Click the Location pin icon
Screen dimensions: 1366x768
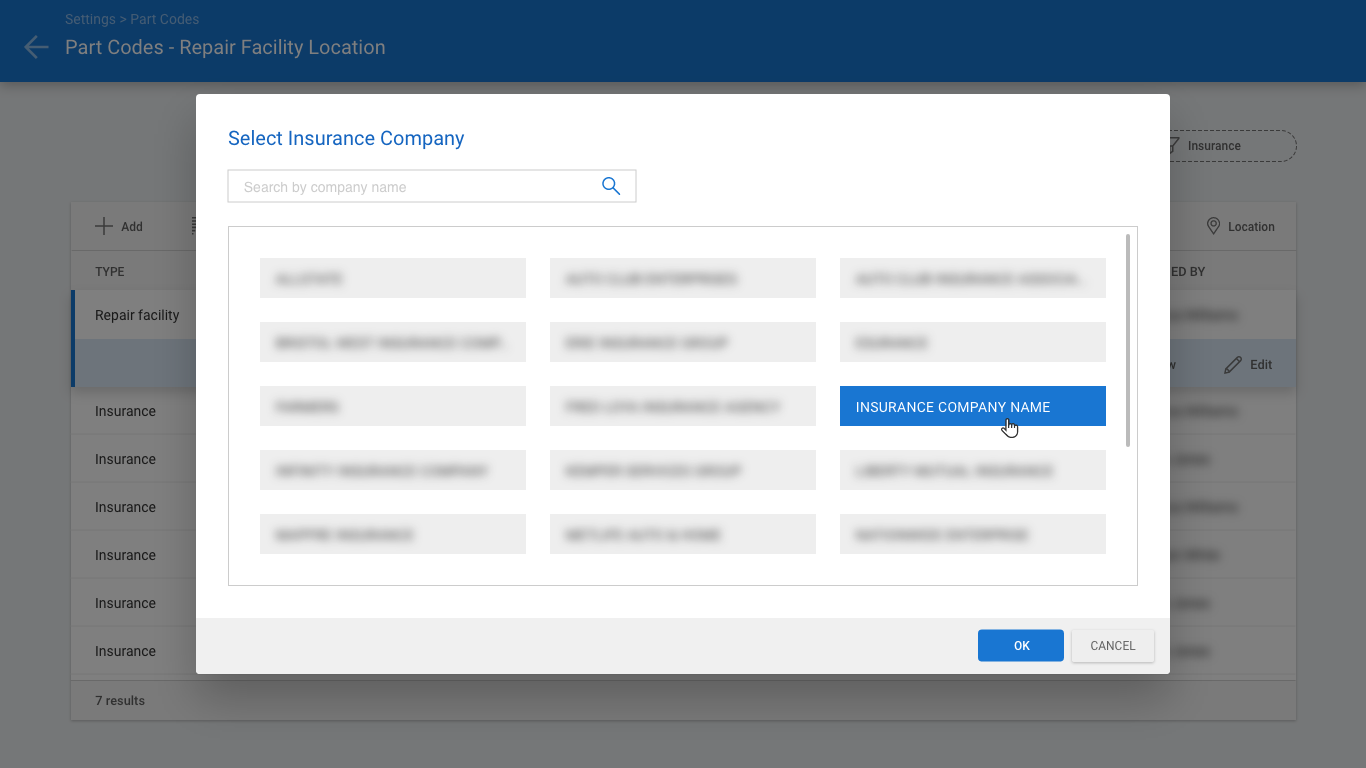click(x=1213, y=227)
